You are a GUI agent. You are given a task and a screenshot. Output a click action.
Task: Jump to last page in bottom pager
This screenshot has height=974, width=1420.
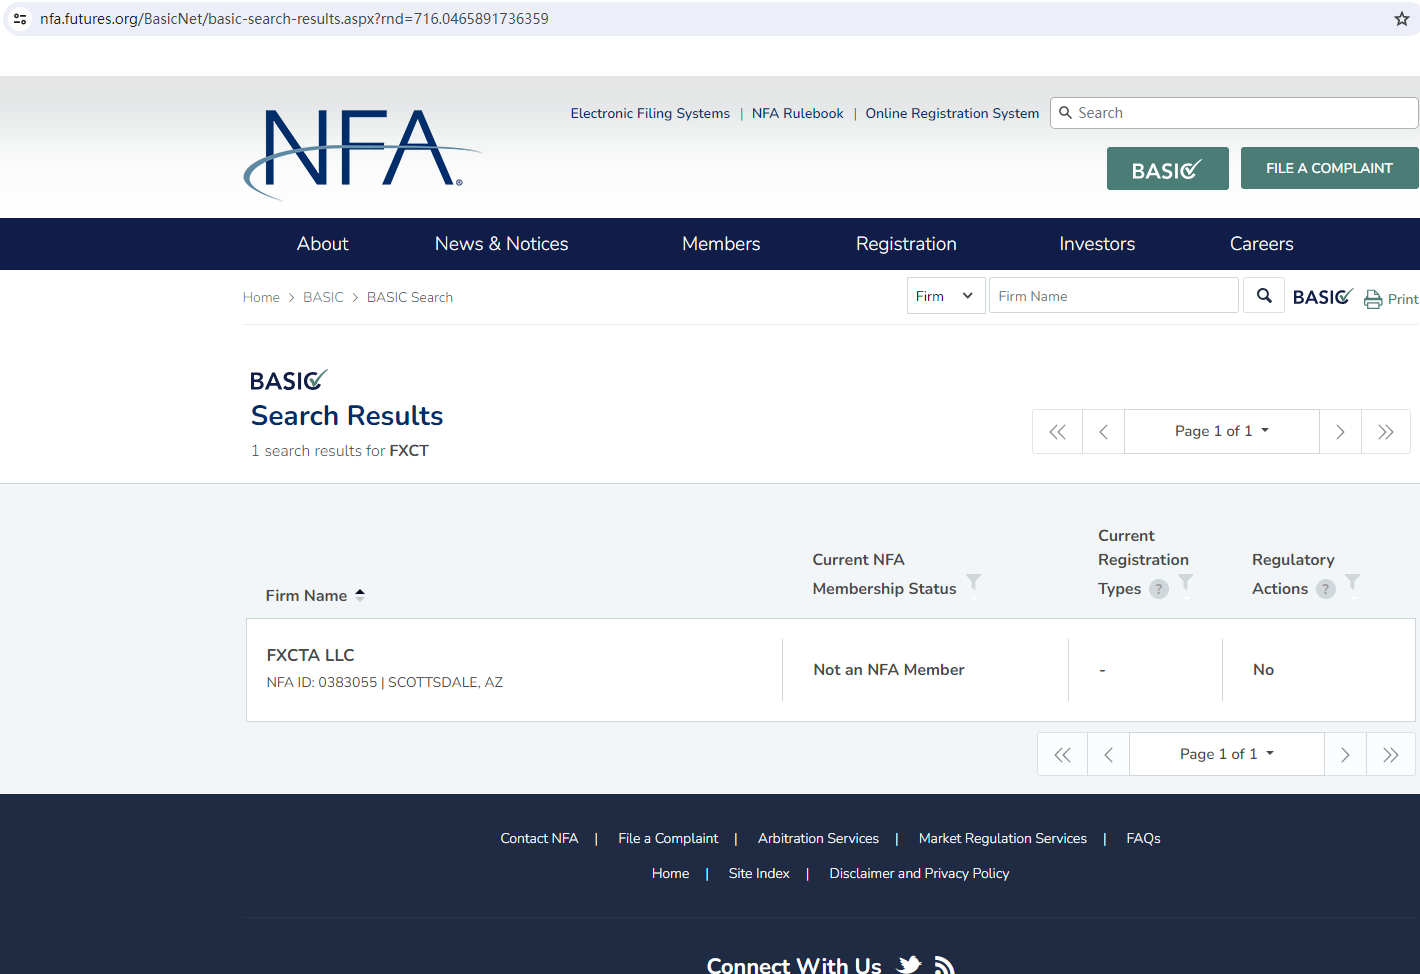[x=1390, y=755]
